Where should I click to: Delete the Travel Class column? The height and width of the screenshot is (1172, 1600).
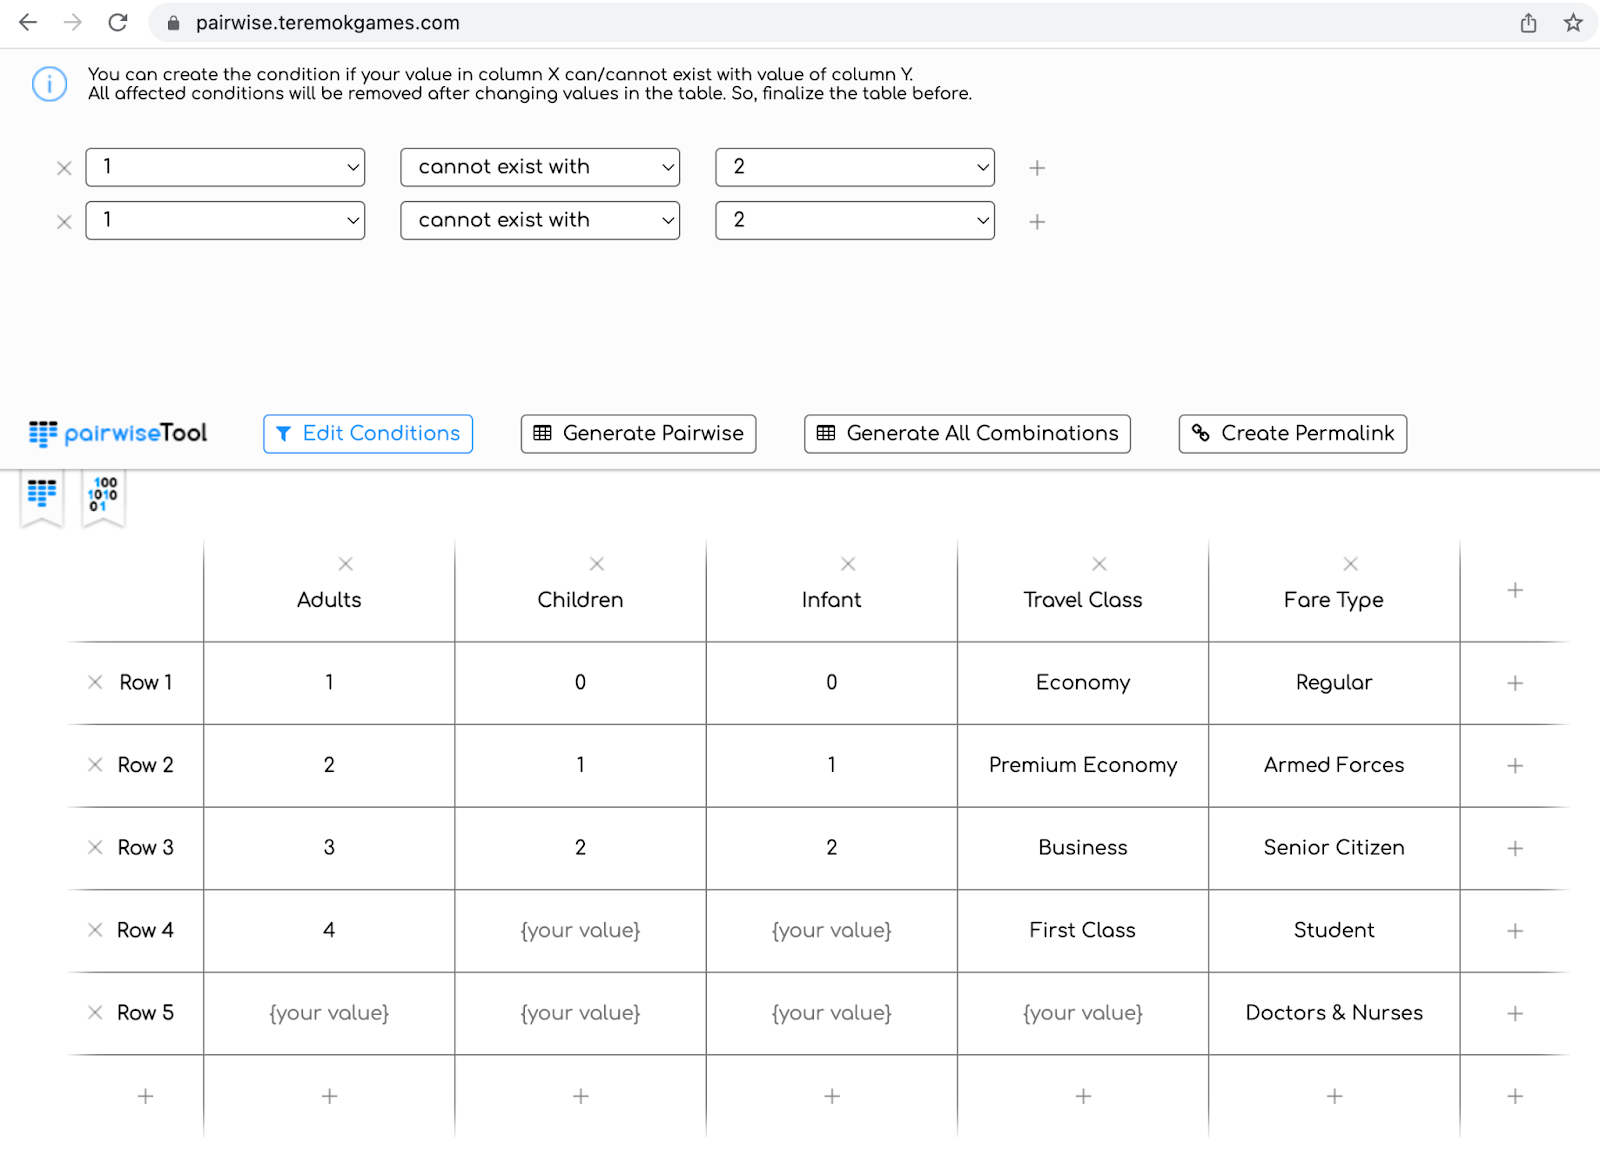(x=1099, y=564)
